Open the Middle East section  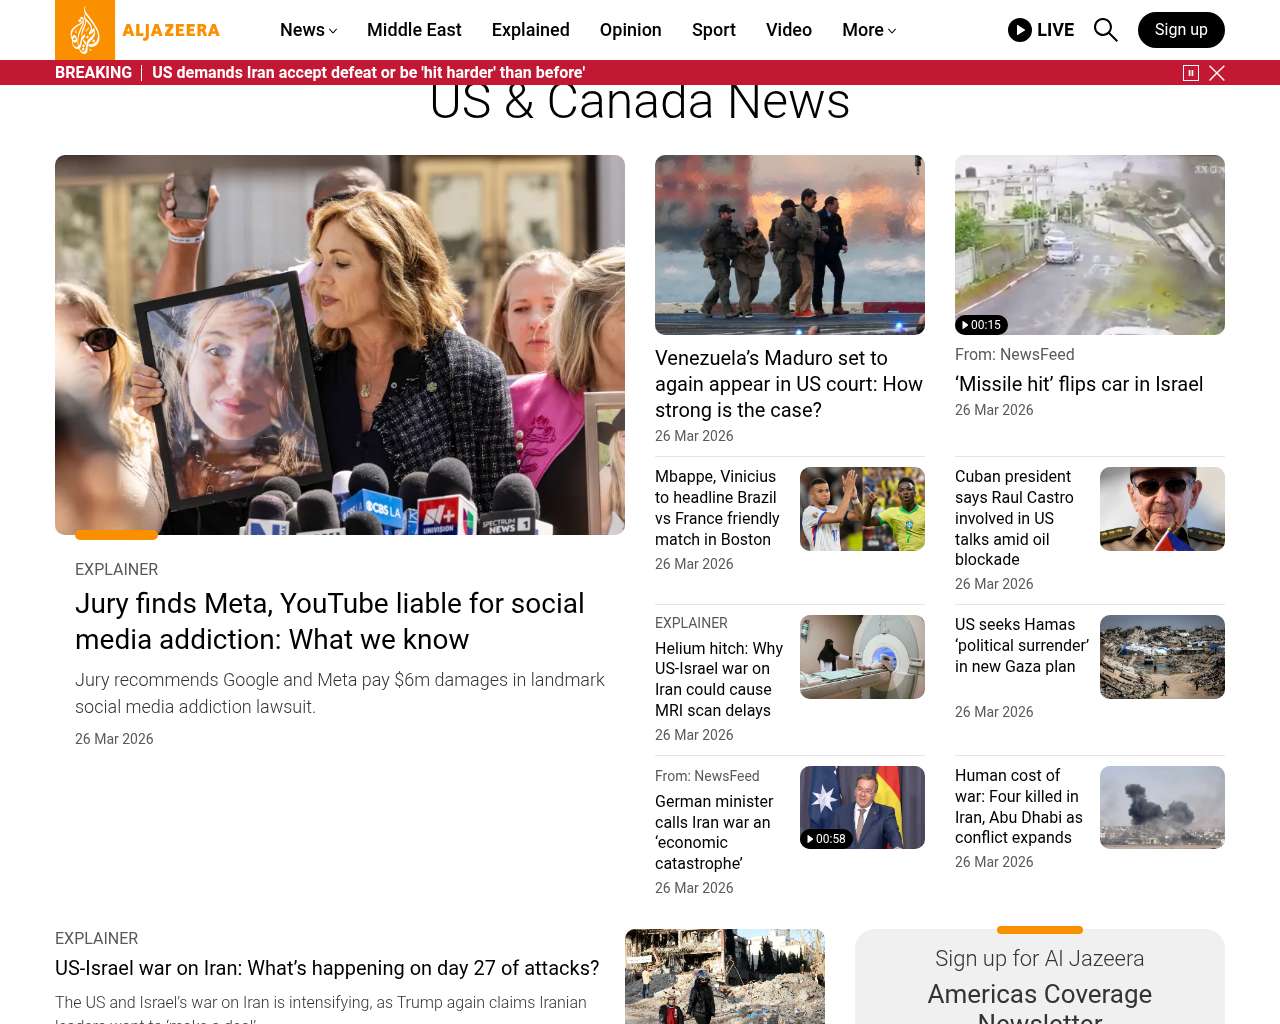(x=414, y=30)
